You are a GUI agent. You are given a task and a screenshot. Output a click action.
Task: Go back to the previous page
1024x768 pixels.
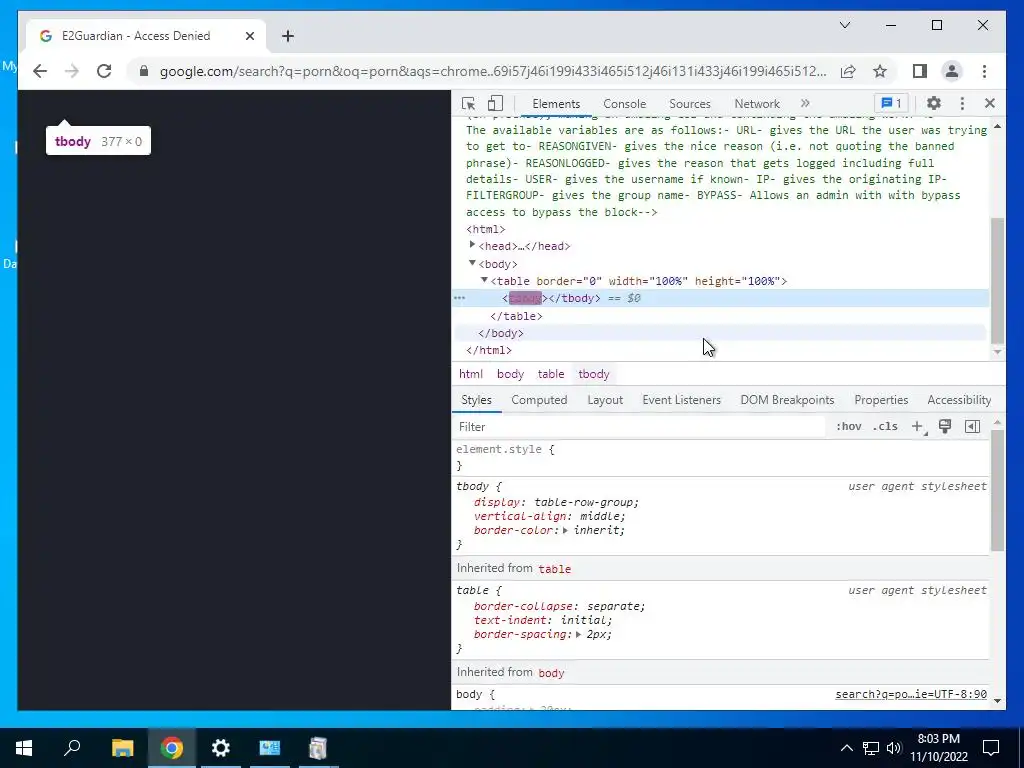click(40, 71)
